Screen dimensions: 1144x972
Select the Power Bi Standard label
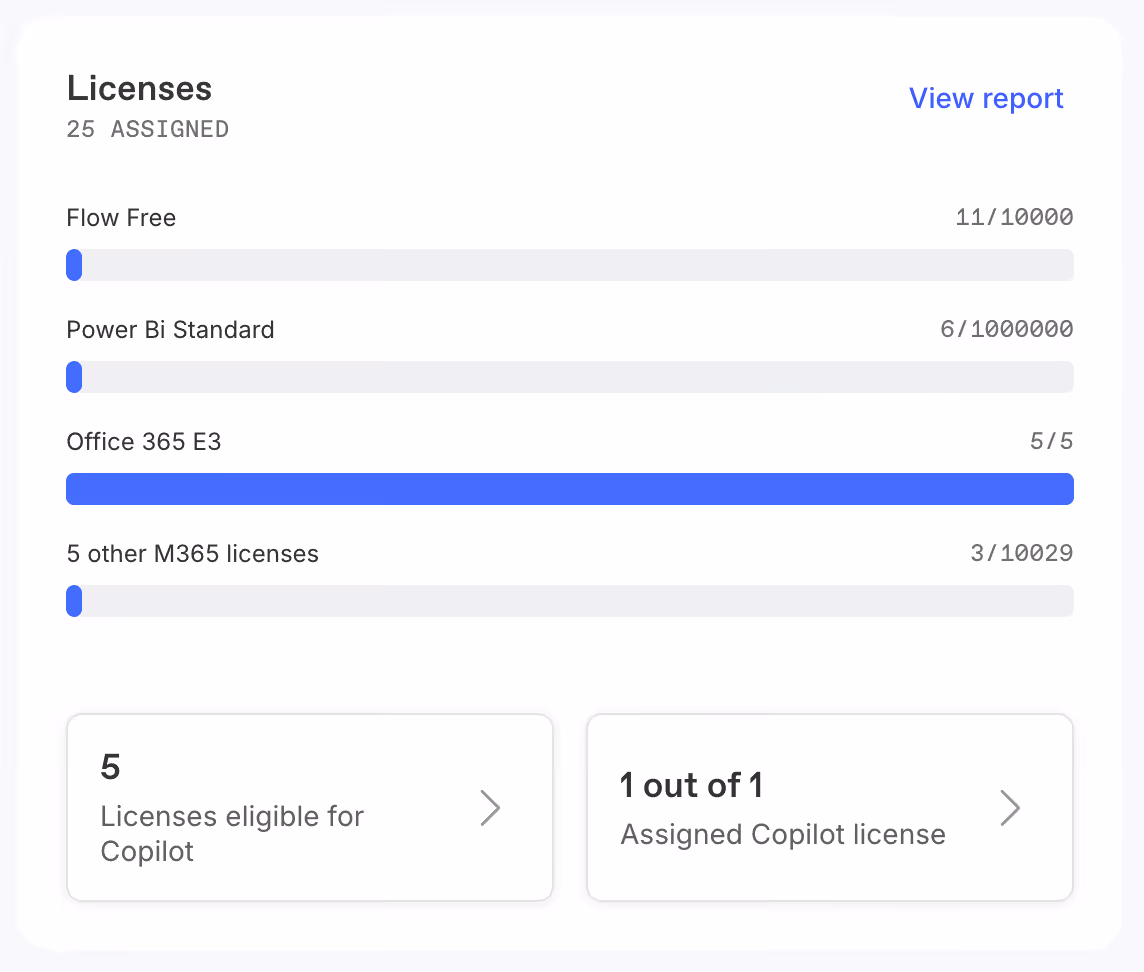170,330
